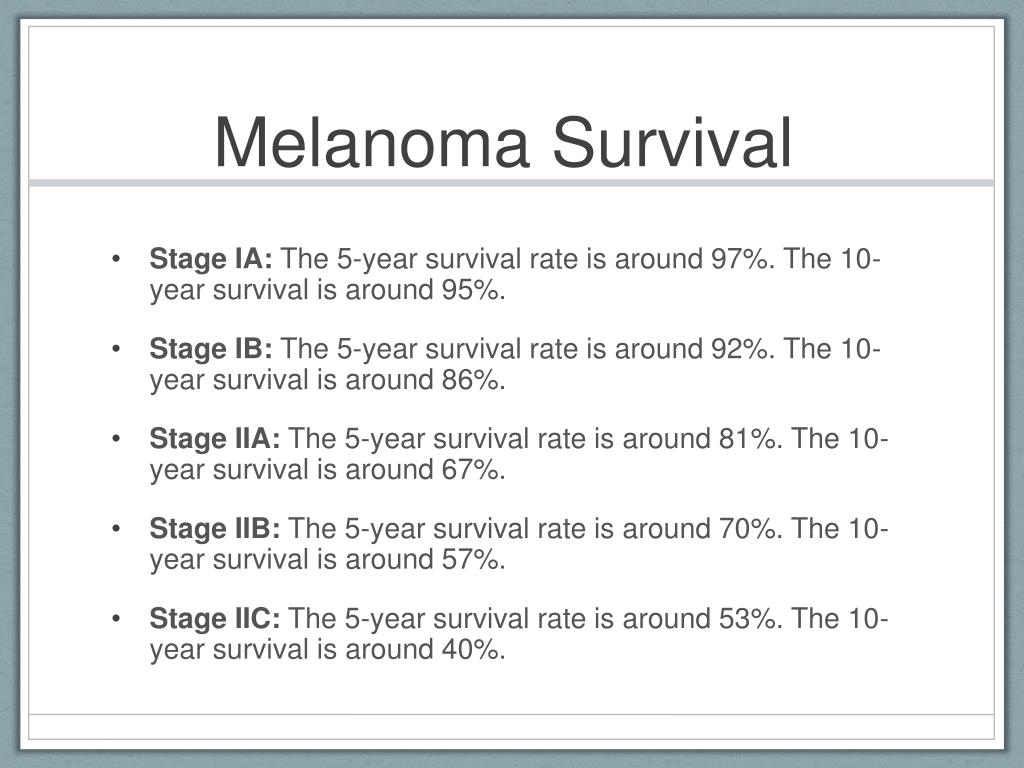The width and height of the screenshot is (1024, 768).
Task: Click the 53% survival figure
Action: [747, 618]
